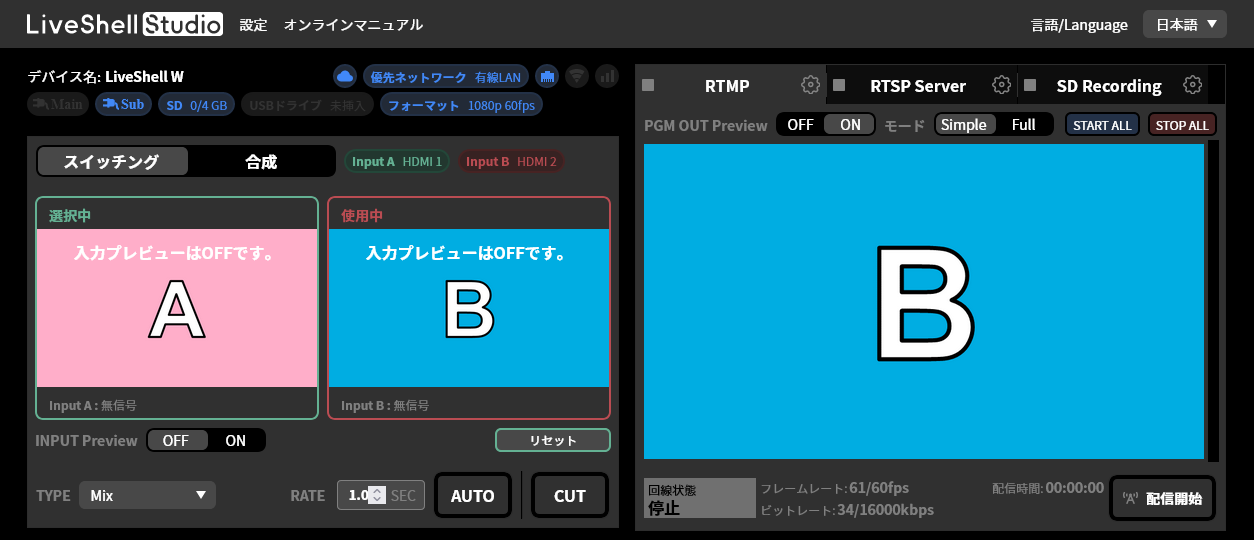Click the フォーマット 1080p 60fps badge
1254x540 pixels.
point(461,104)
